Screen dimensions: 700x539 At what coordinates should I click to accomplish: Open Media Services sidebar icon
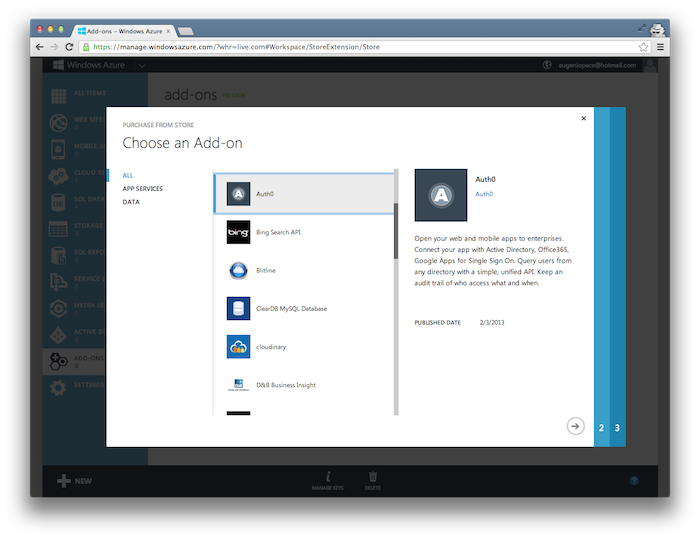[58, 308]
